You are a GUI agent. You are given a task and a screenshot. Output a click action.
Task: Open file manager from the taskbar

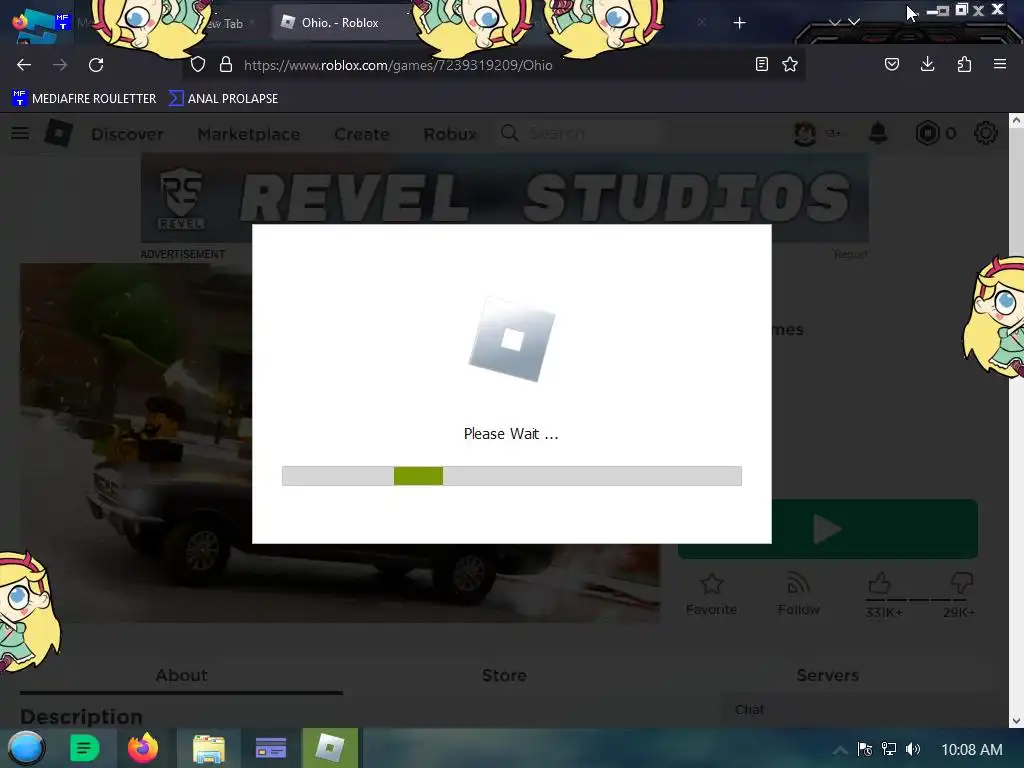(x=208, y=748)
